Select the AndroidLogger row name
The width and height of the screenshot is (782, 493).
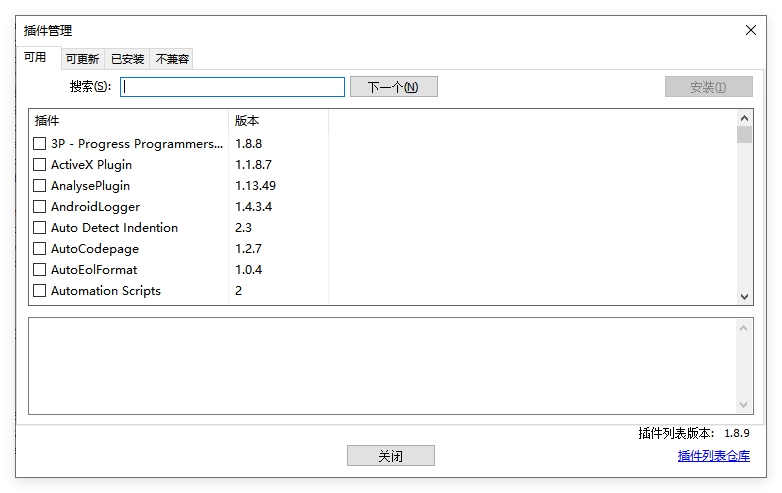tap(95, 207)
